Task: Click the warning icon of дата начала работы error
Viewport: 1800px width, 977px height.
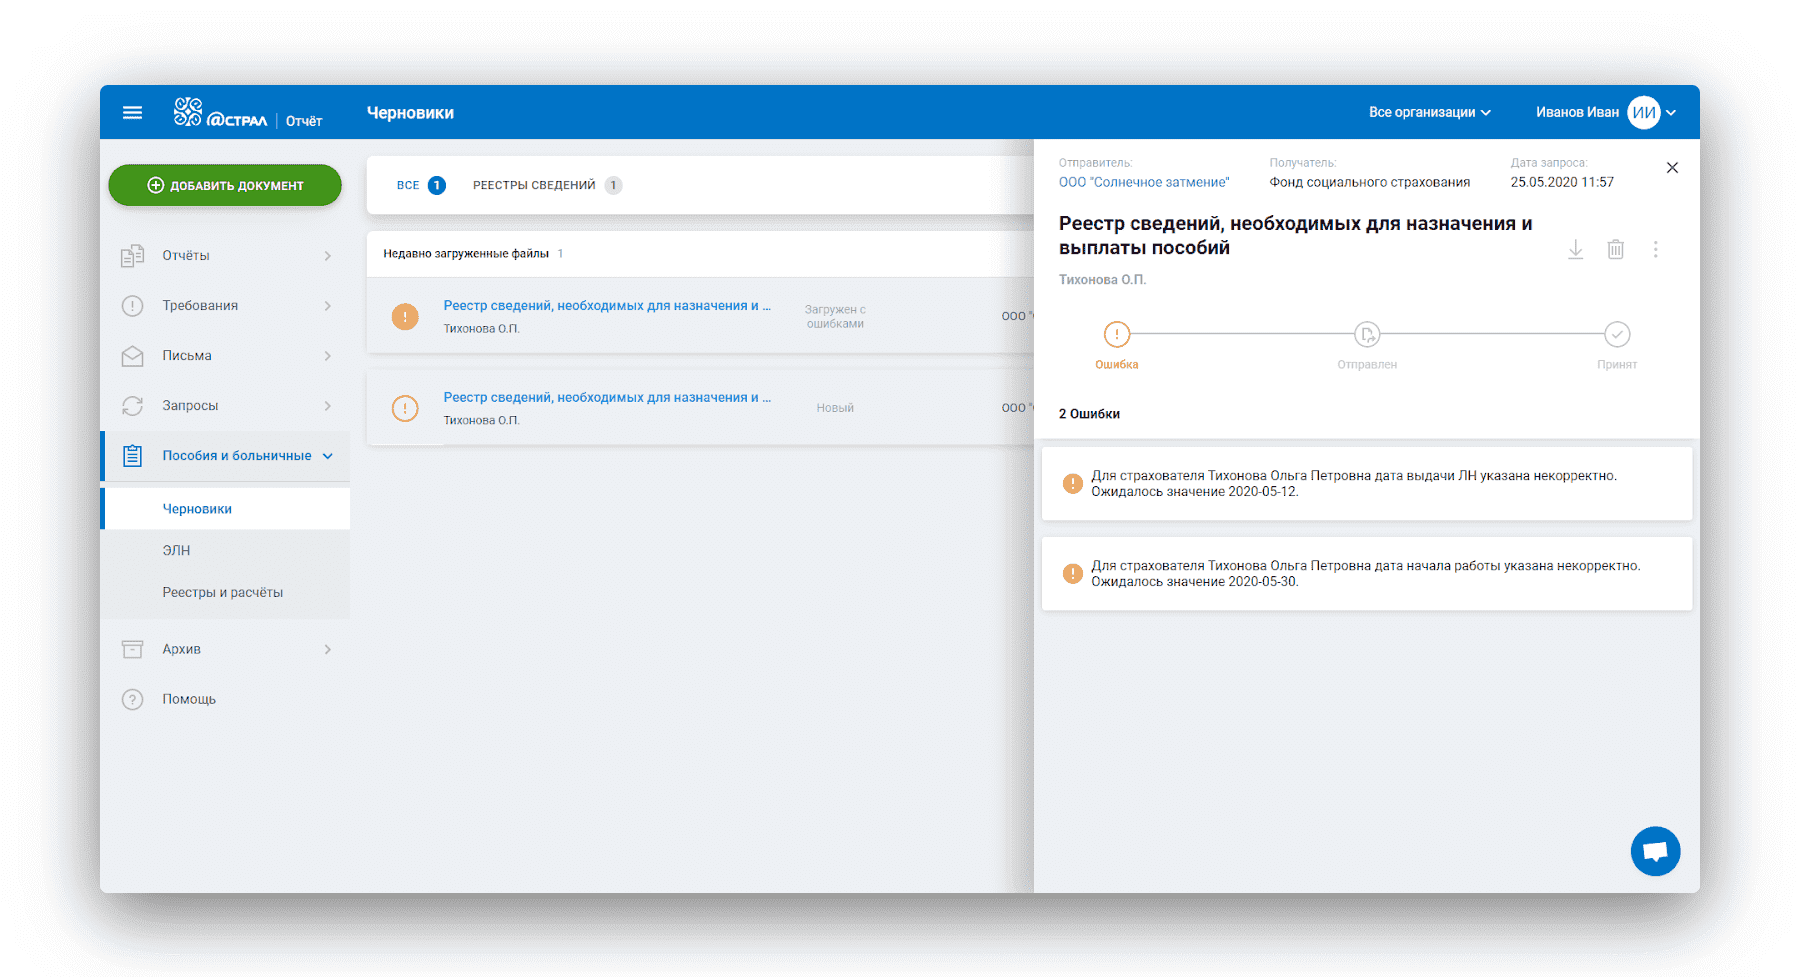Action: (1072, 574)
